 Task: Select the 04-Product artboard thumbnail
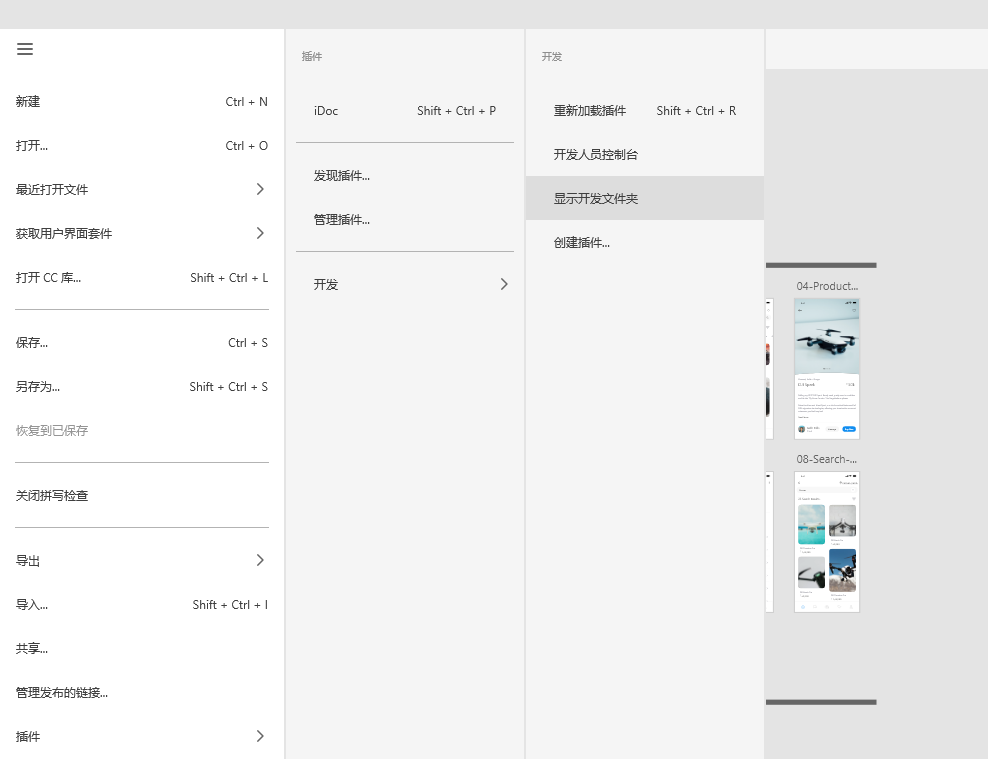827,368
